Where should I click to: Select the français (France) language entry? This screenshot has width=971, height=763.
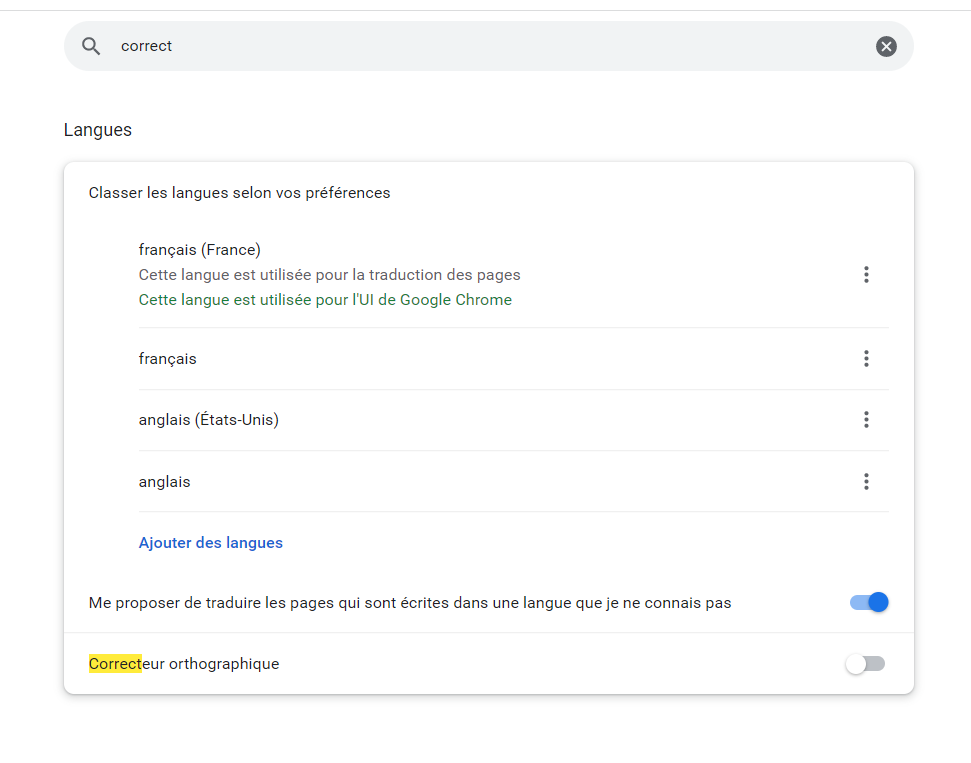(x=199, y=250)
